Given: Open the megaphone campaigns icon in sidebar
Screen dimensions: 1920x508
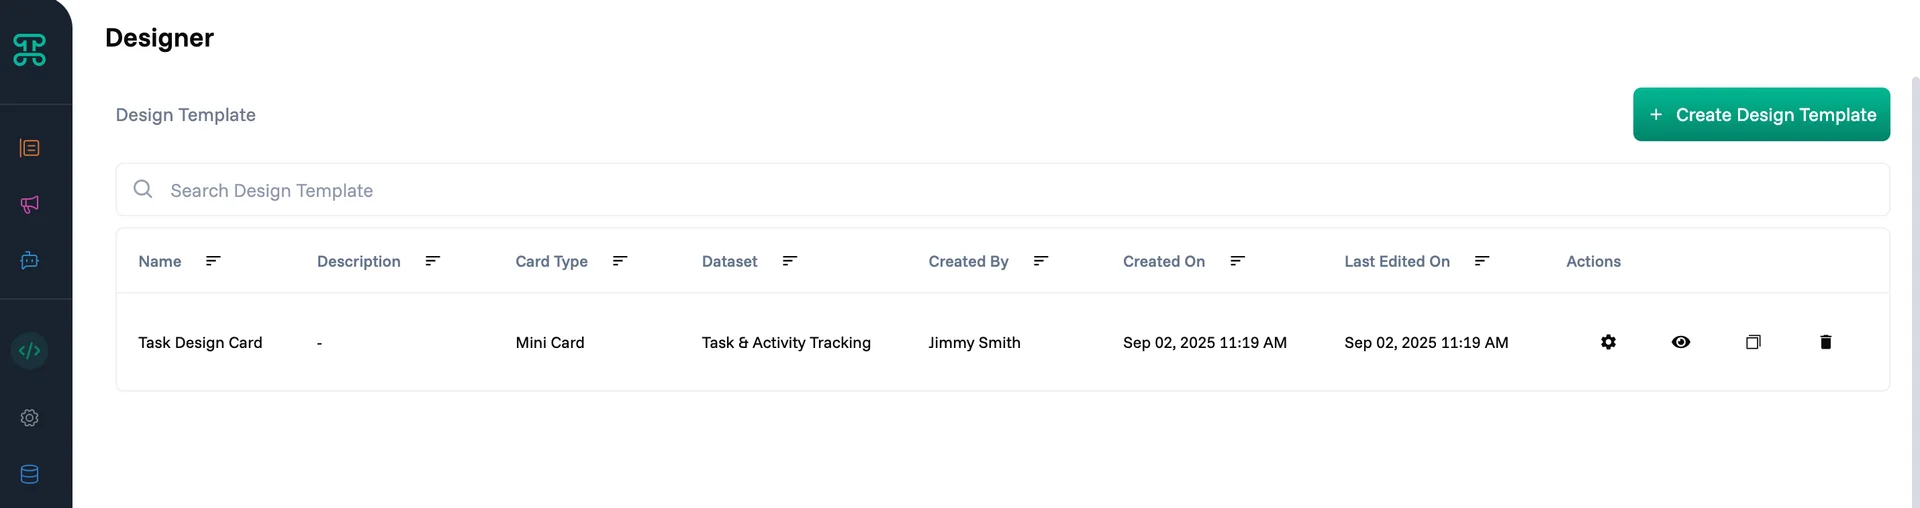Looking at the screenshot, I should (30, 204).
